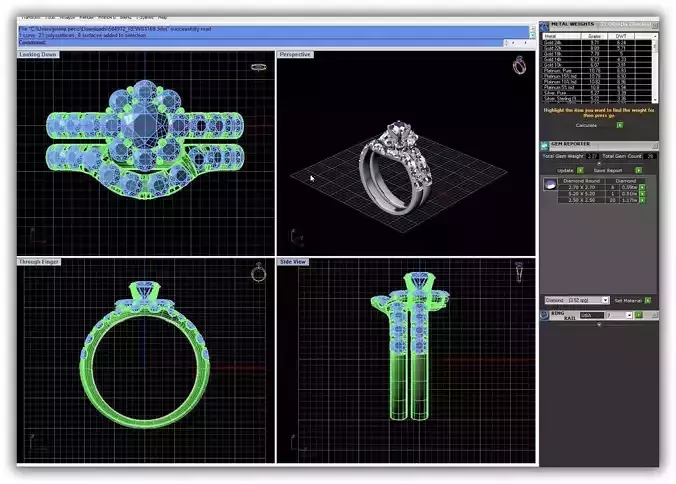Viewport: 676px width, 484px height.
Task: Collapse arrow below Total Gem Weight row
Action: (x=599, y=164)
